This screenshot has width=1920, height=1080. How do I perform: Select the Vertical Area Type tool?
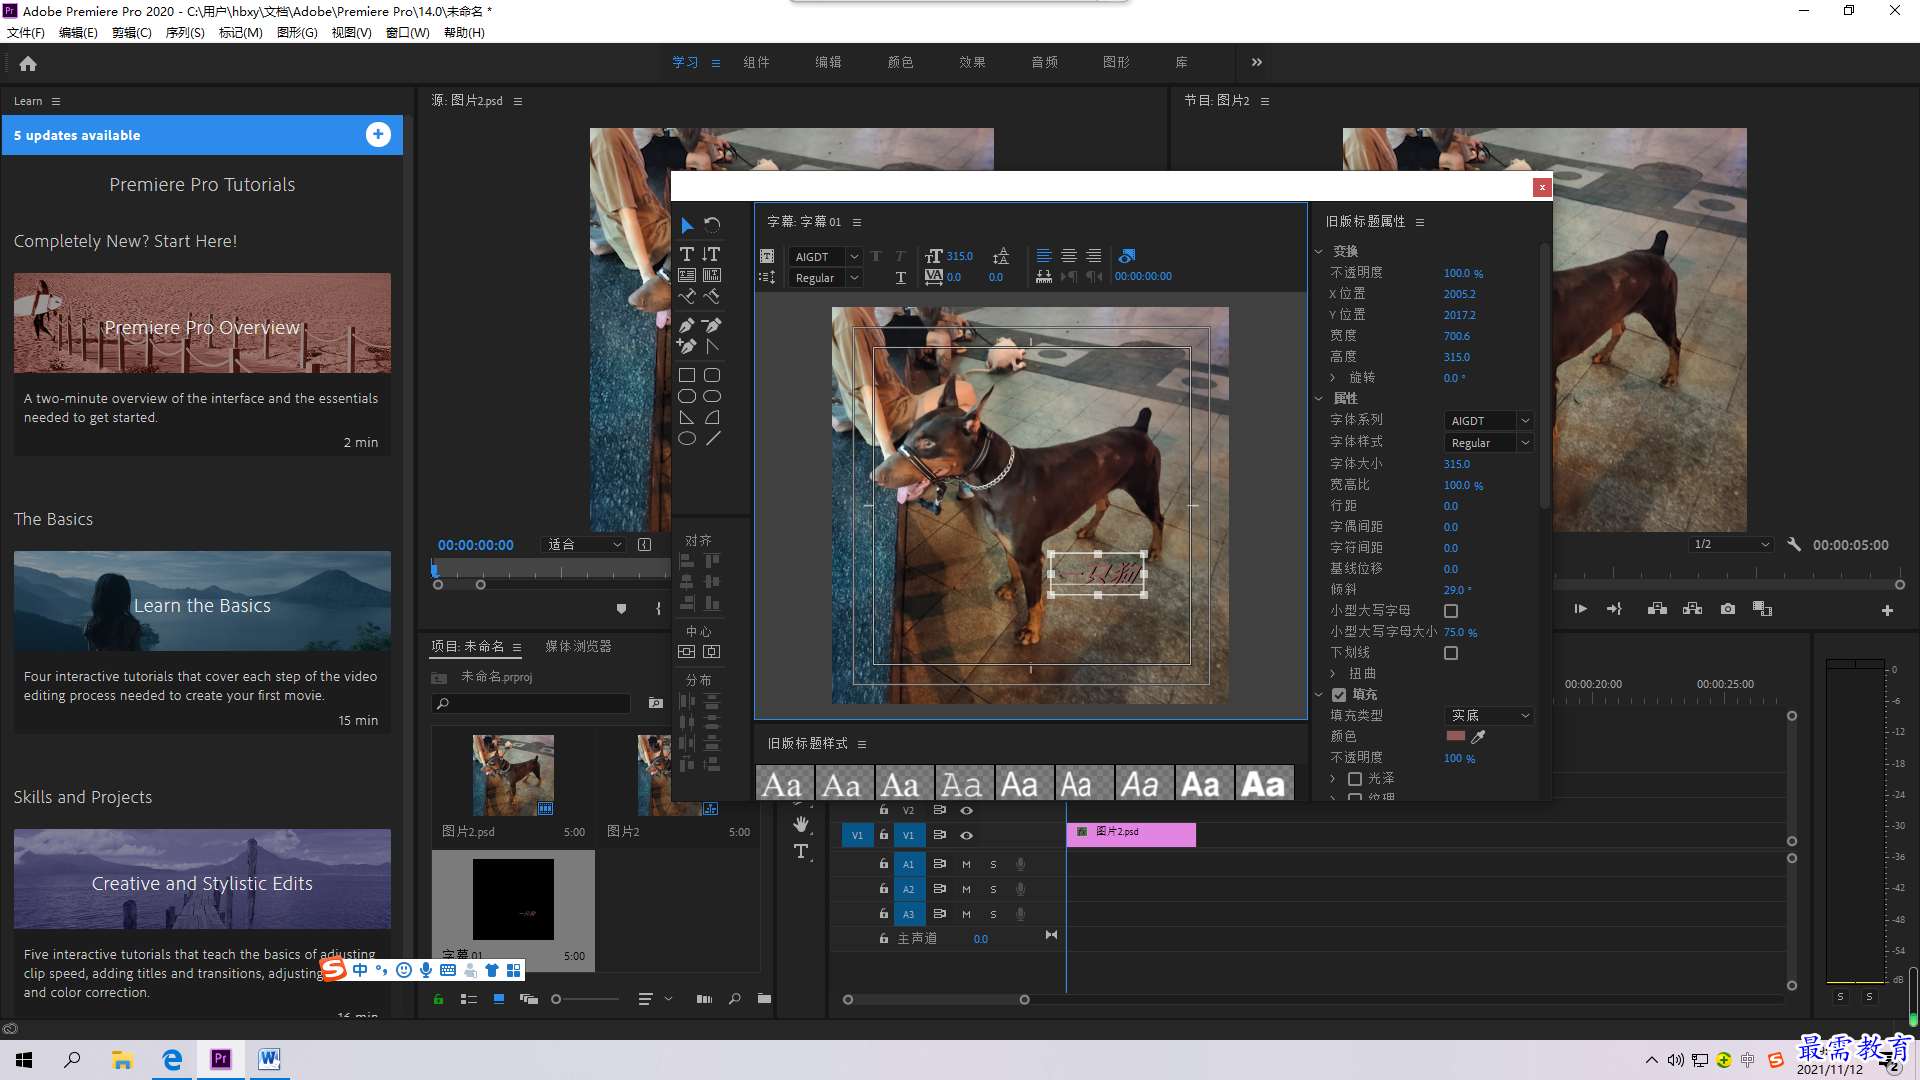[x=712, y=275]
